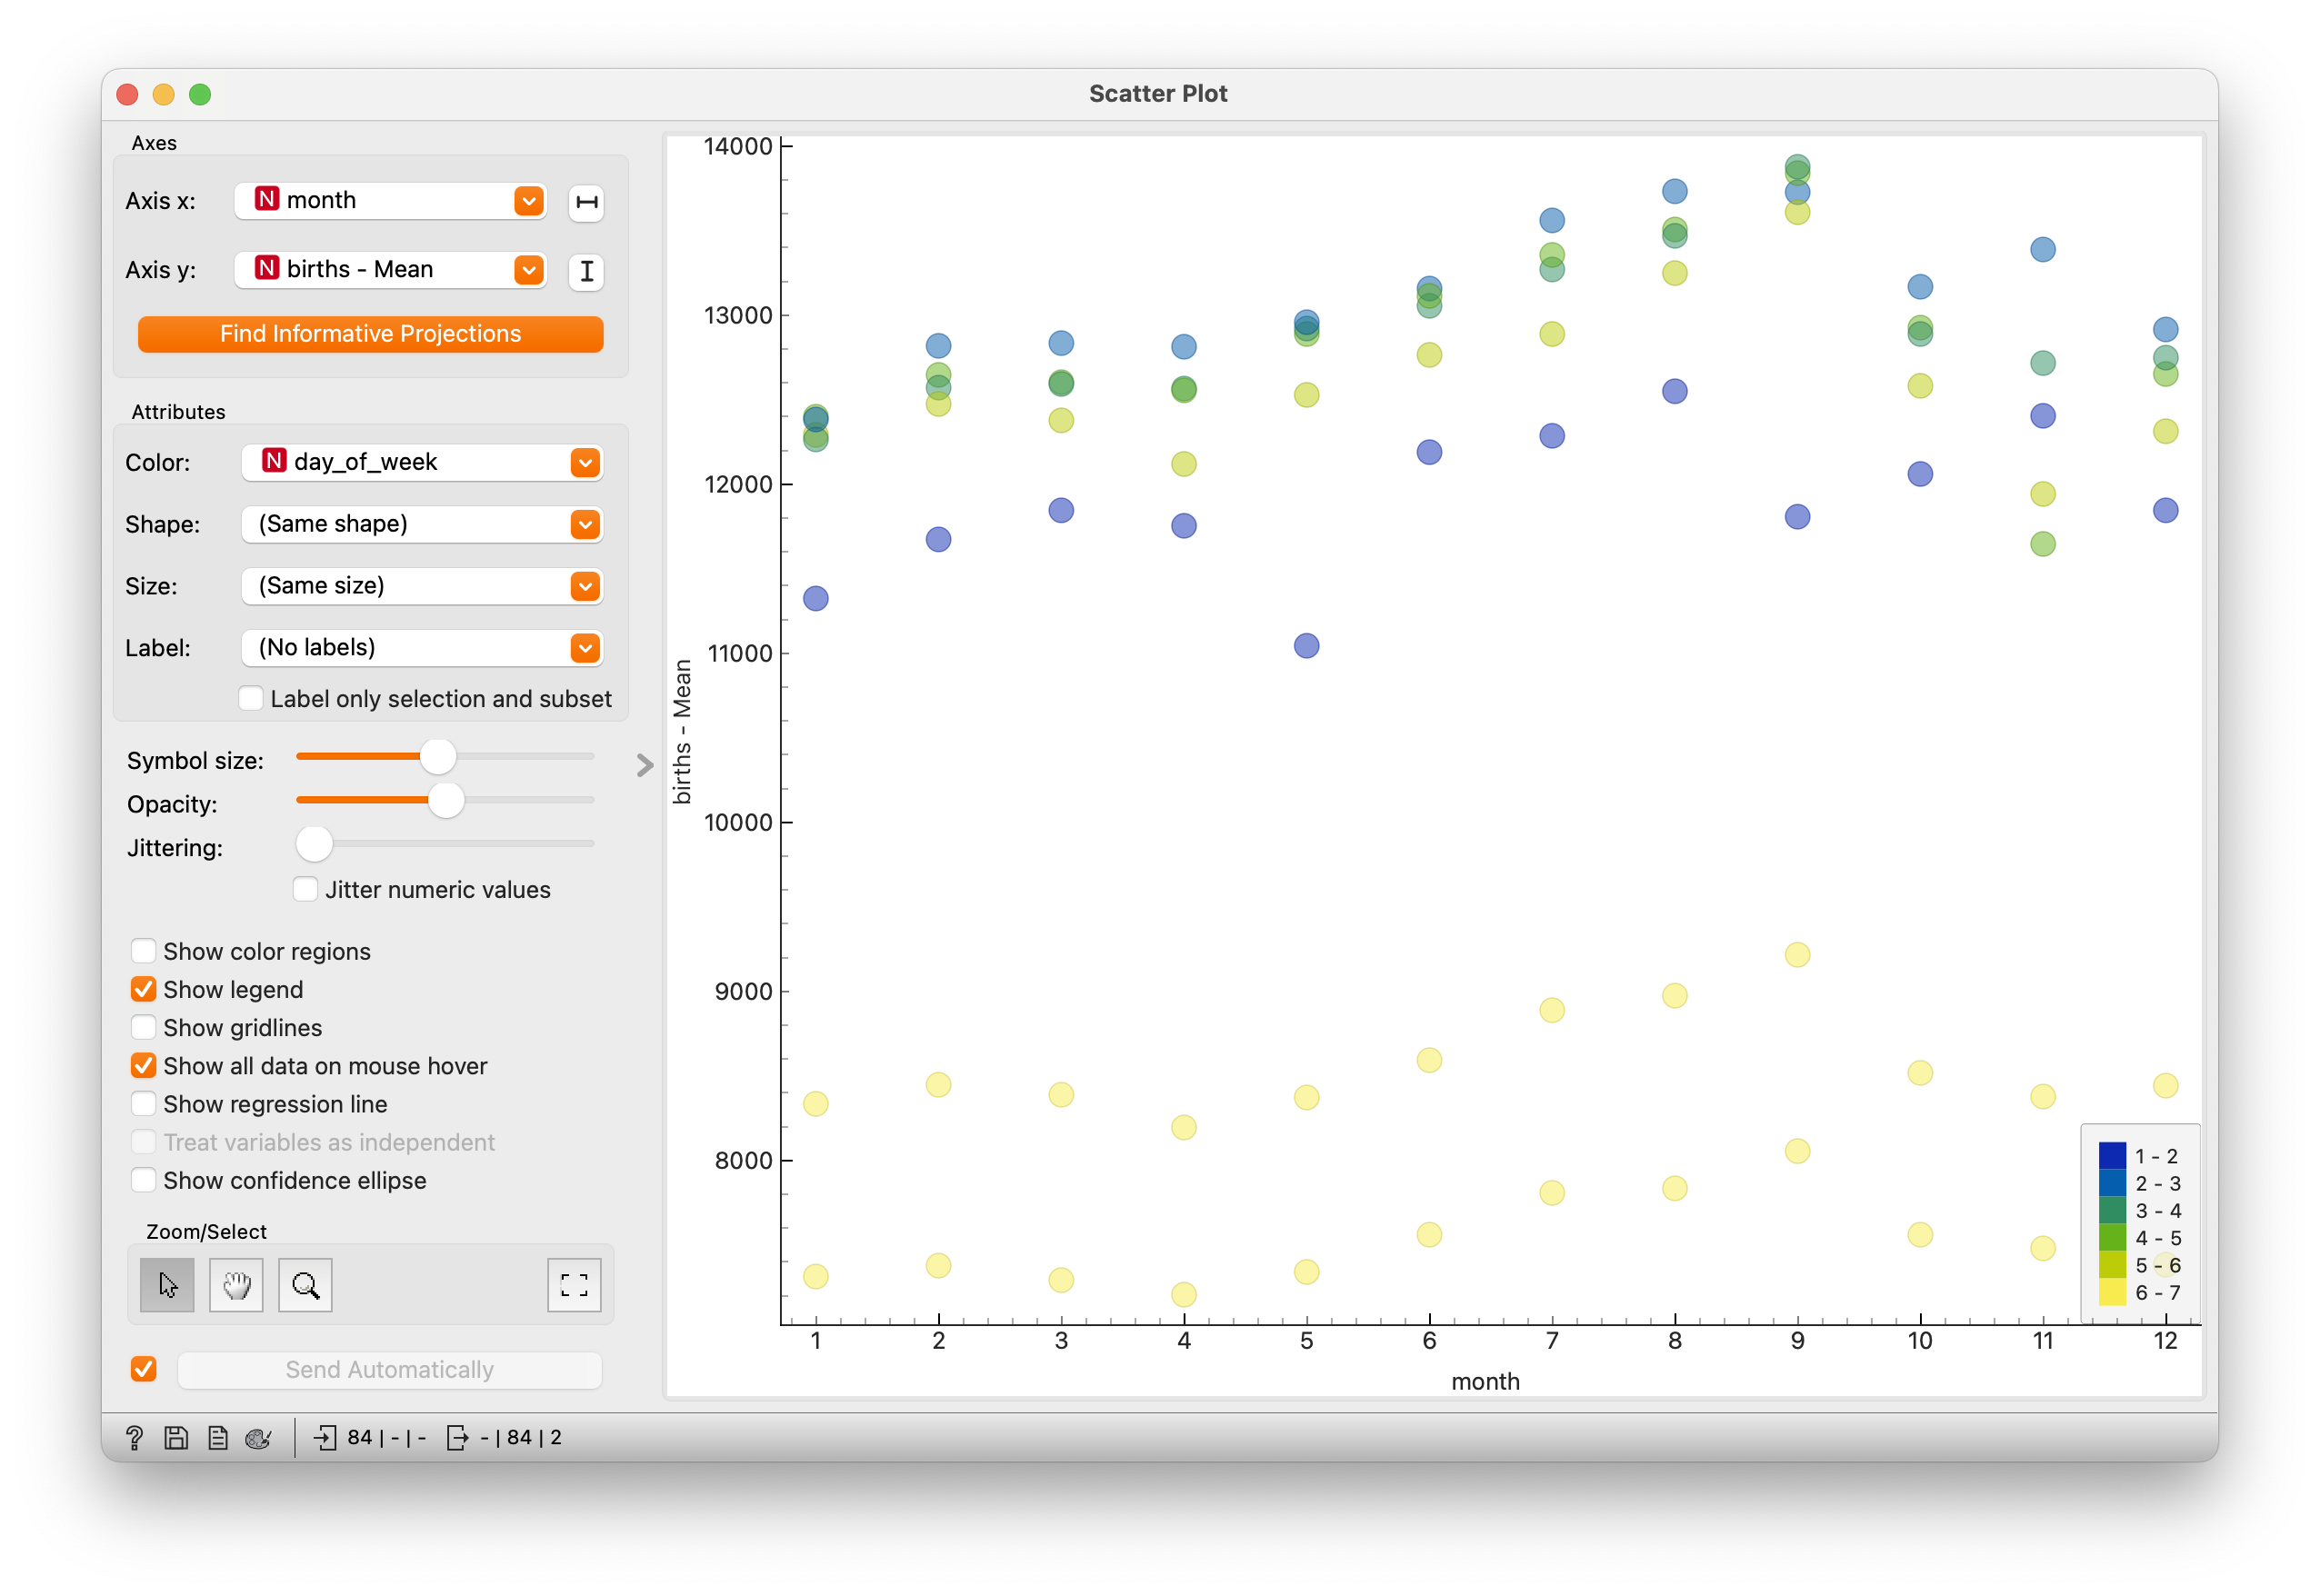Click the reset zoom fit icon
Viewport: 2320px width, 1596px height.
pyautogui.click(x=574, y=1285)
